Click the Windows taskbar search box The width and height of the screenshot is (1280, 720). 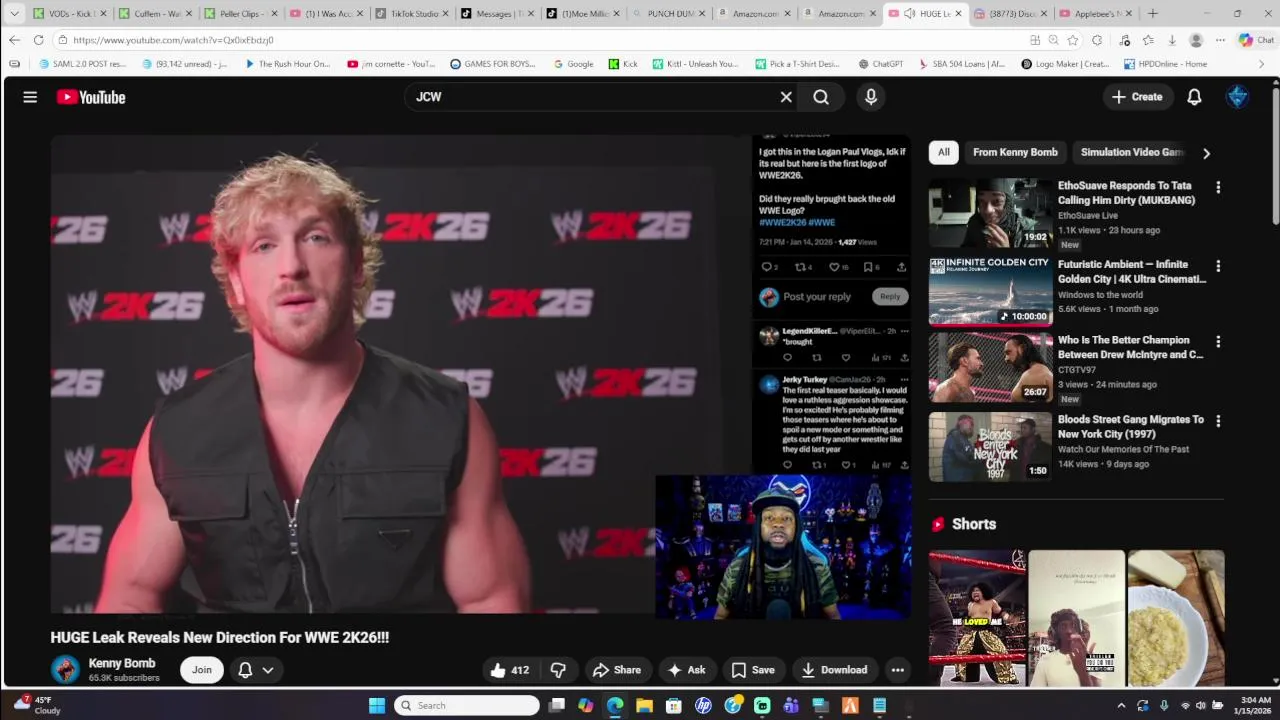(466, 705)
